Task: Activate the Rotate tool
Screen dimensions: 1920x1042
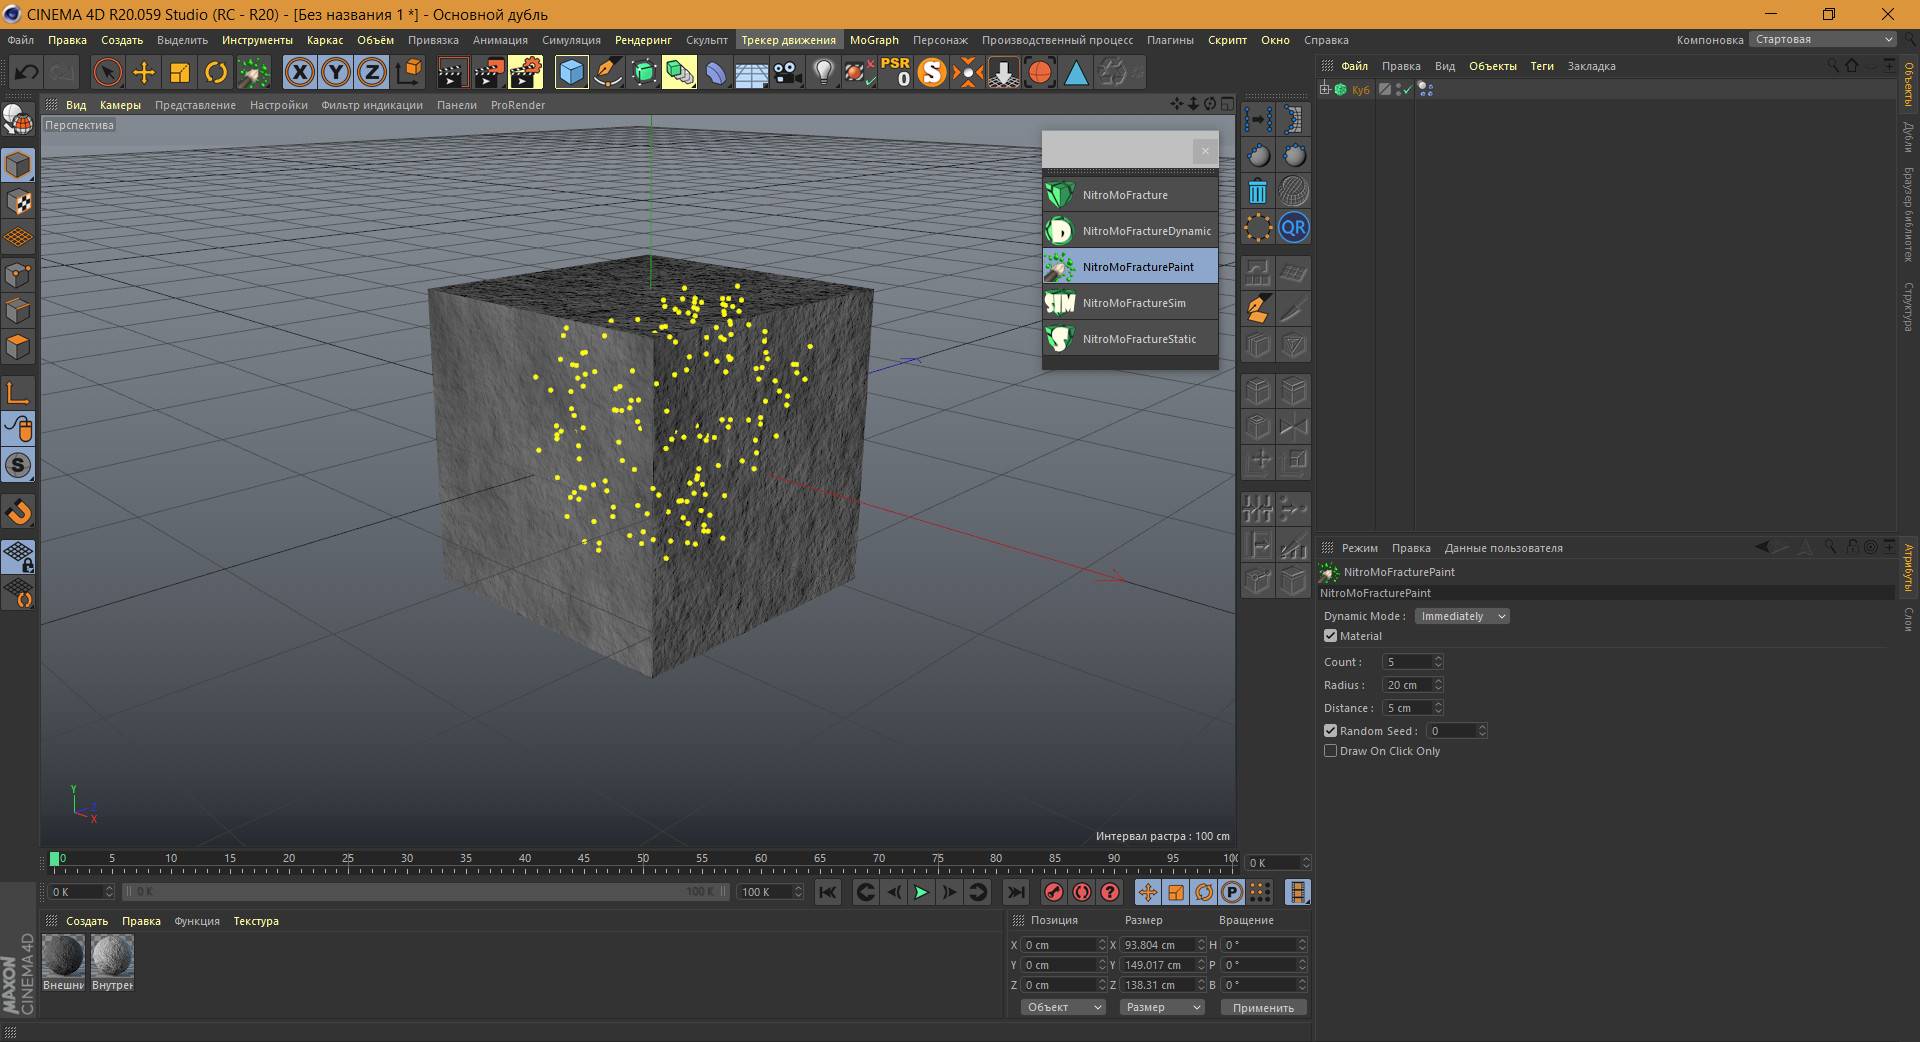Action: pyautogui.click(x=216, y=72)
